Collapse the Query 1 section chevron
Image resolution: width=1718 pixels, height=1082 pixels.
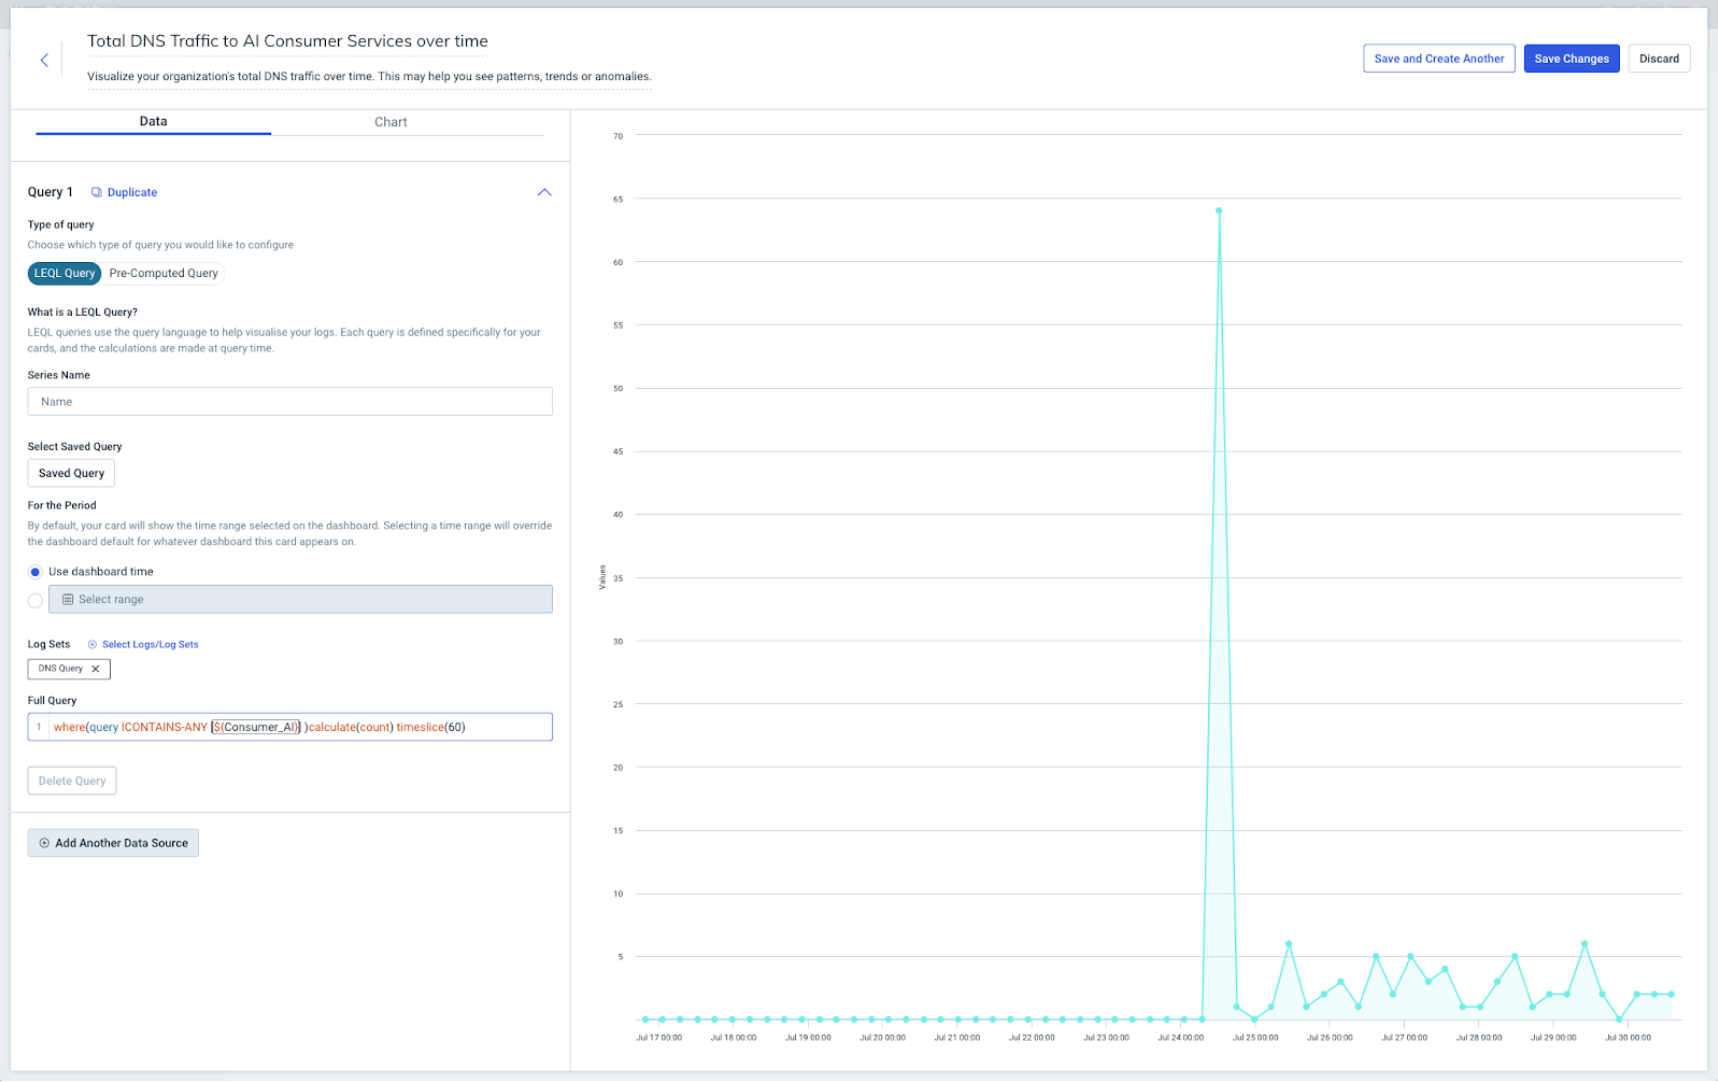pyautogui.click(x=544, y=192)
